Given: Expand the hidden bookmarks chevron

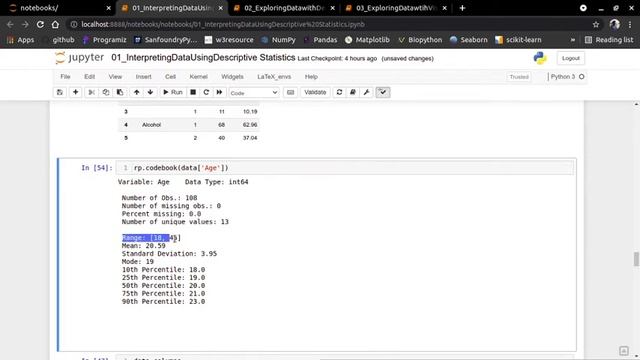Looking at the screenshot, I should [573, 40].
